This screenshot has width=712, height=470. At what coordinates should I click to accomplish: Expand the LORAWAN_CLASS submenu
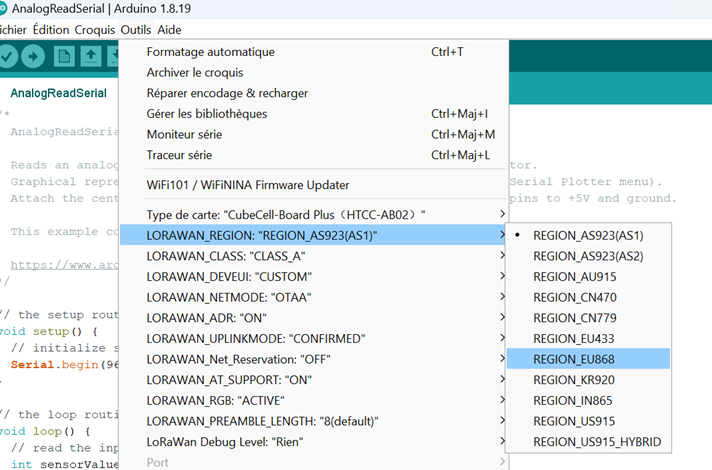tap(313, 256)
